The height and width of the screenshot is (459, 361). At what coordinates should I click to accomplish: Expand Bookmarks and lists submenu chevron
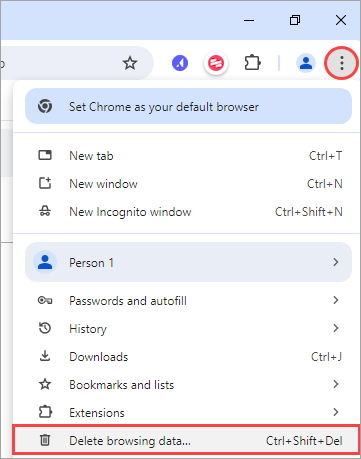336,384
